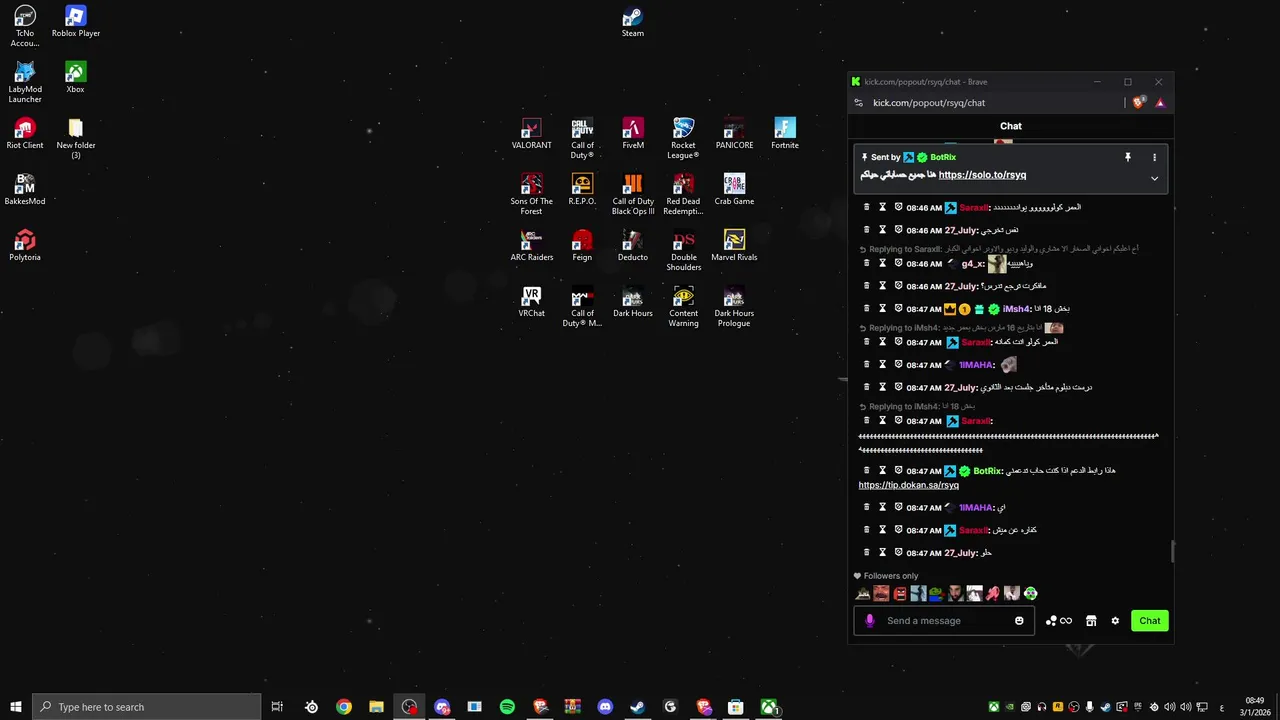Type in the Send a message field
Screen dimensions: 1280x720
tap(945, 621)
